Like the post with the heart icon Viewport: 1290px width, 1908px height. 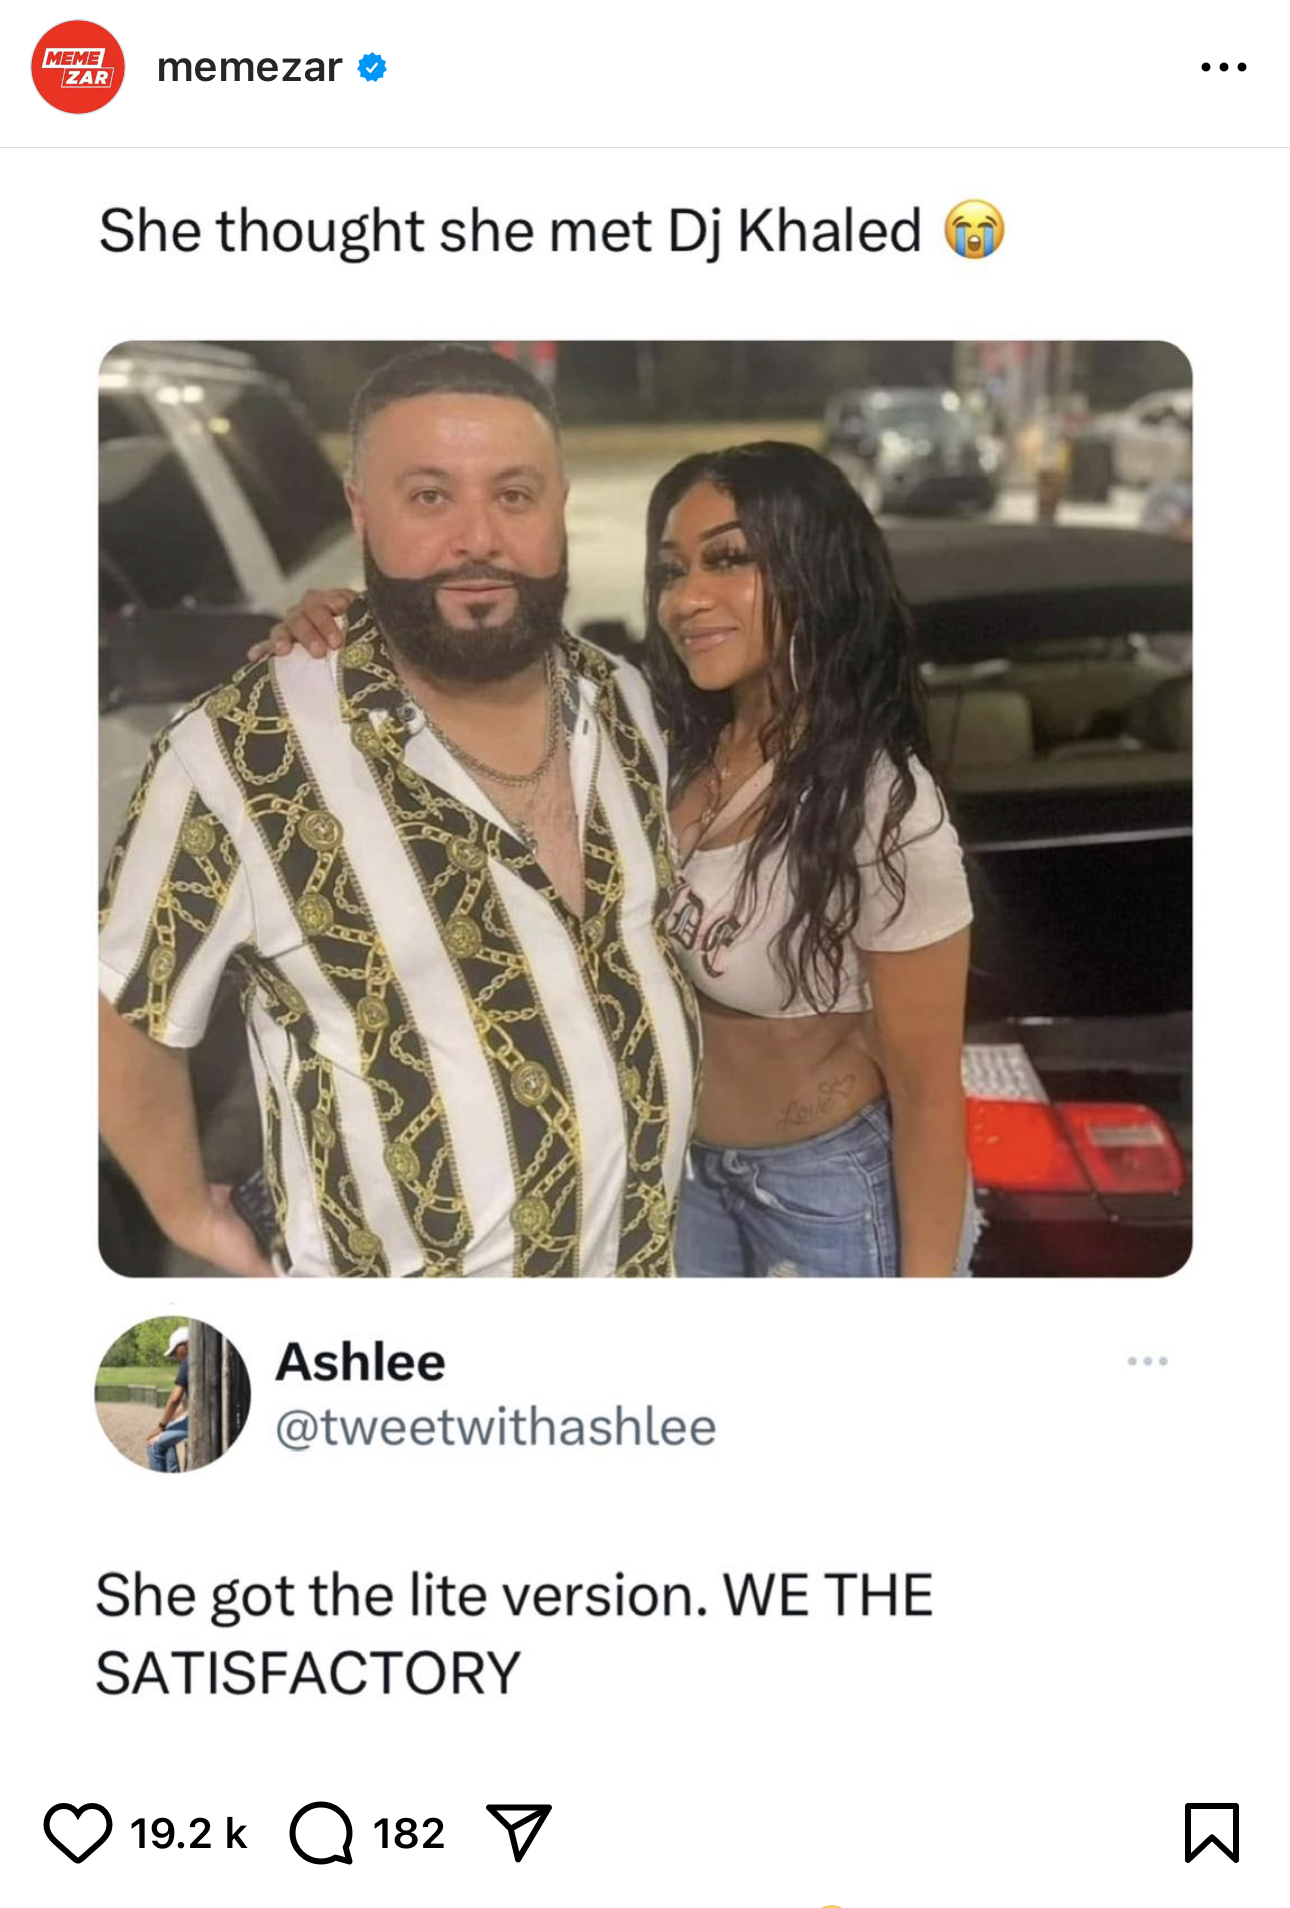coord(78,1833)
